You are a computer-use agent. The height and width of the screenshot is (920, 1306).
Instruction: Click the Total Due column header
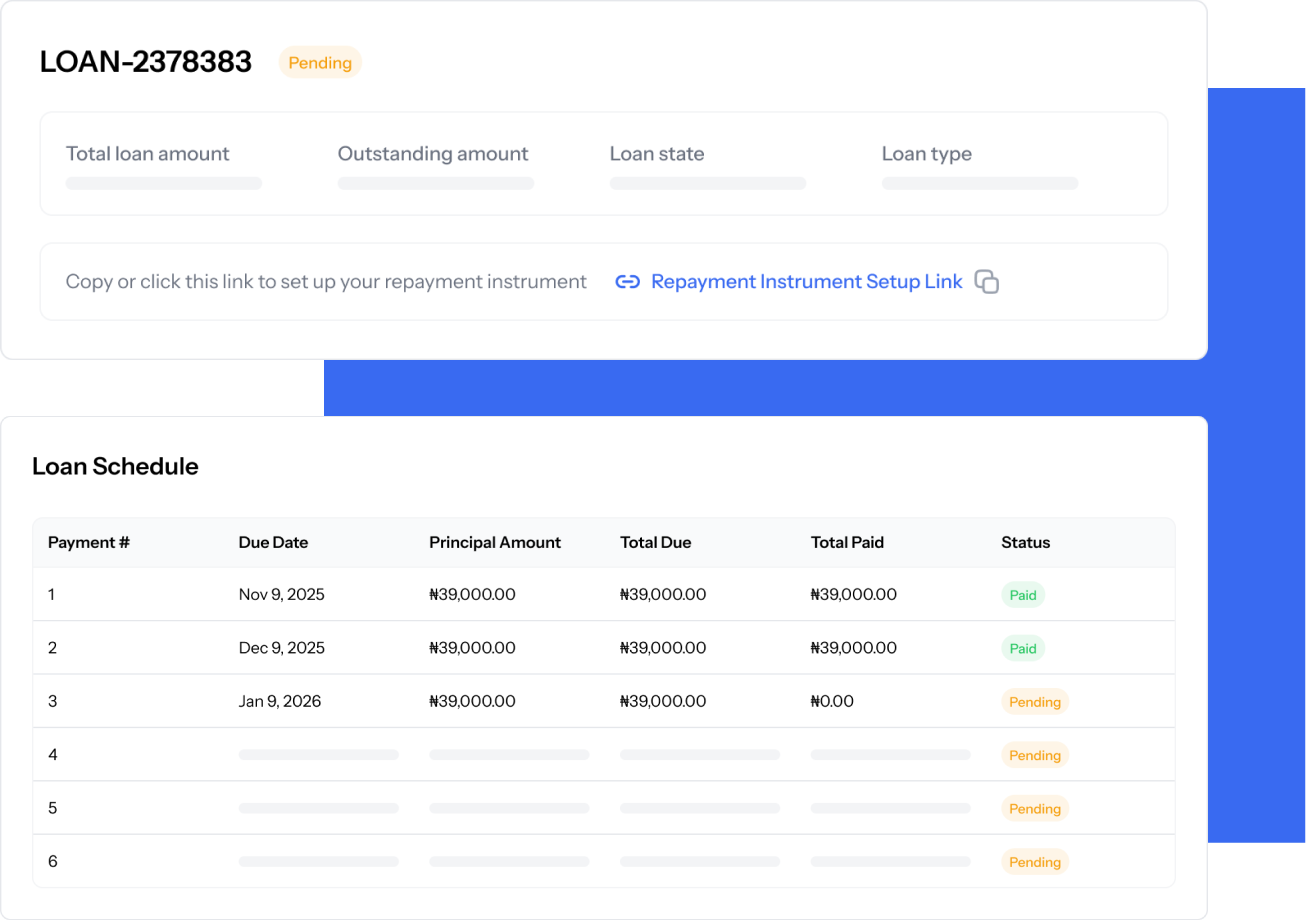(655, 542)
